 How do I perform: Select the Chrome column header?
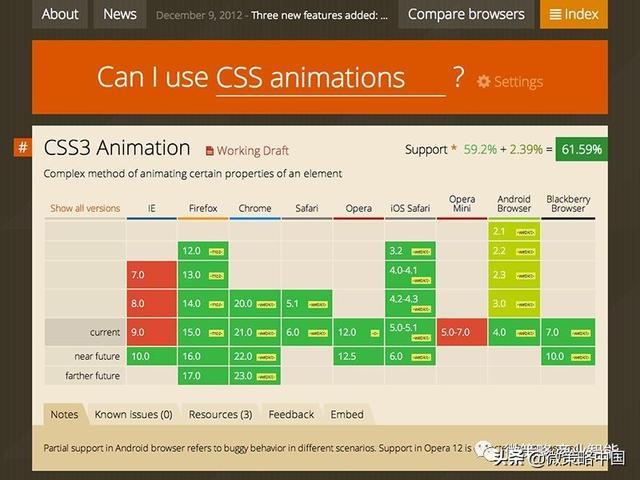[x=255, y=208]
